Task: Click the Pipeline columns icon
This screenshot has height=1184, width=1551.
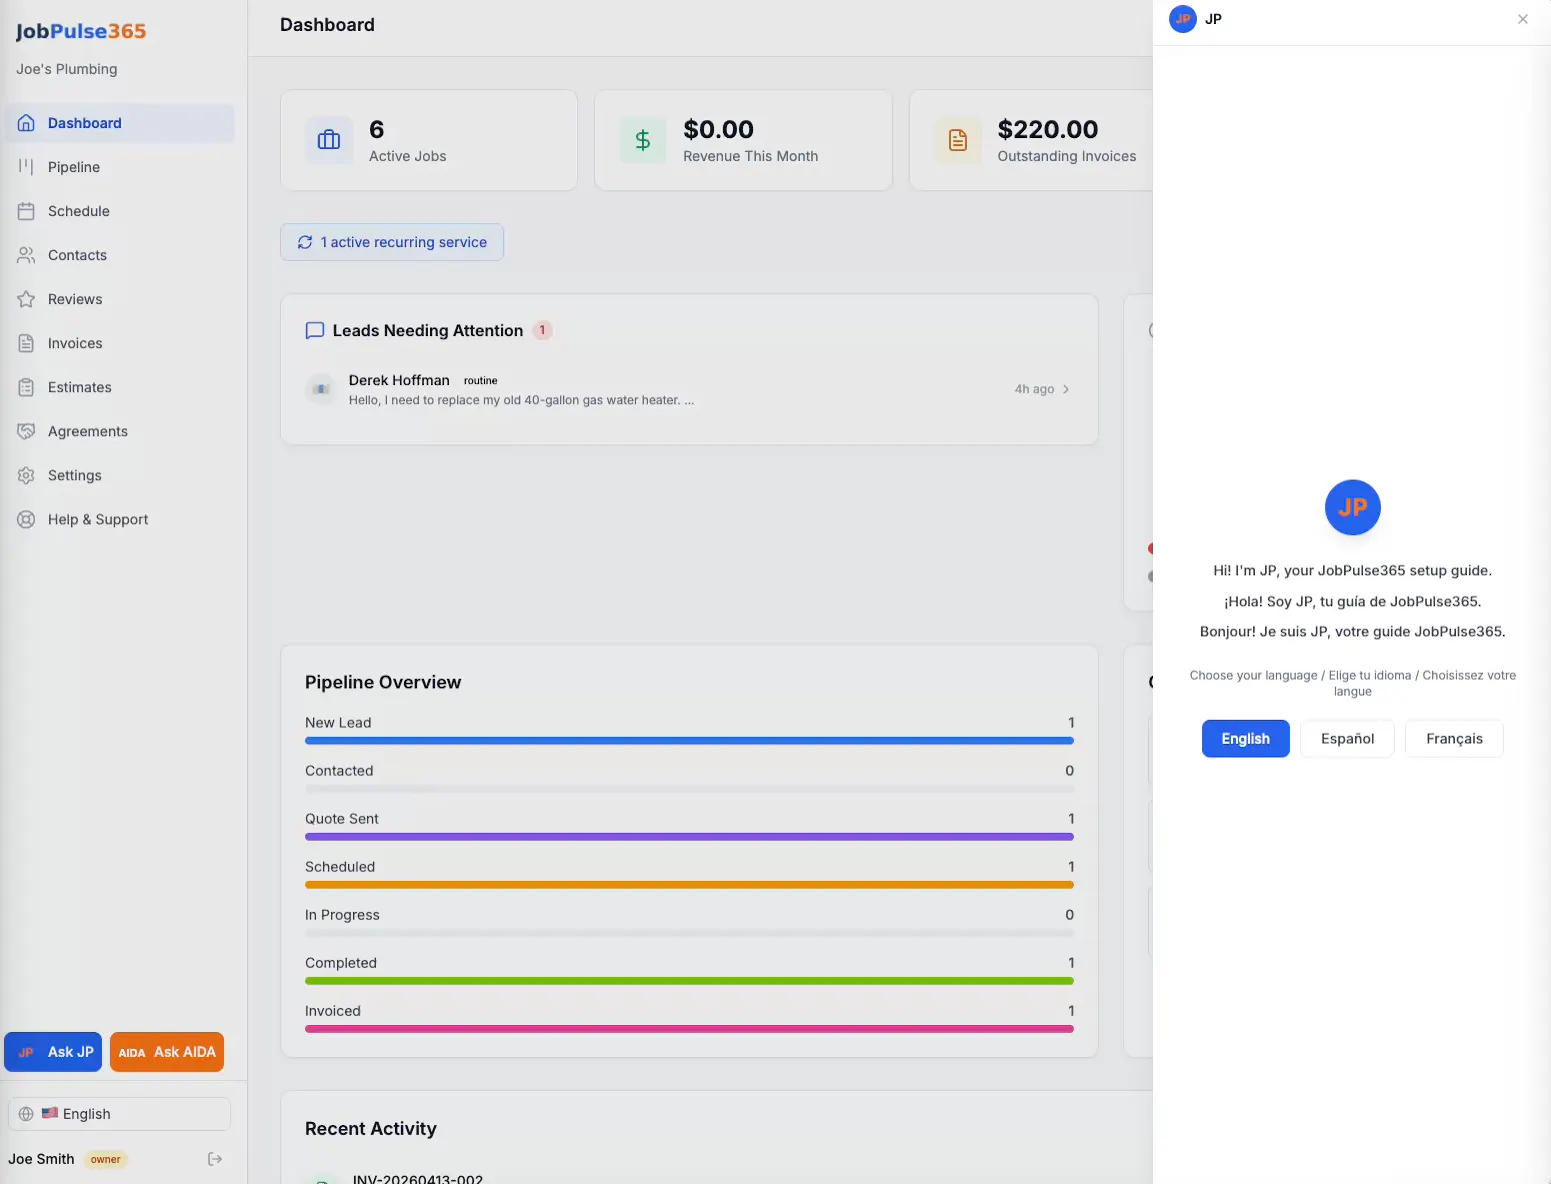Action: coord(27,167)
